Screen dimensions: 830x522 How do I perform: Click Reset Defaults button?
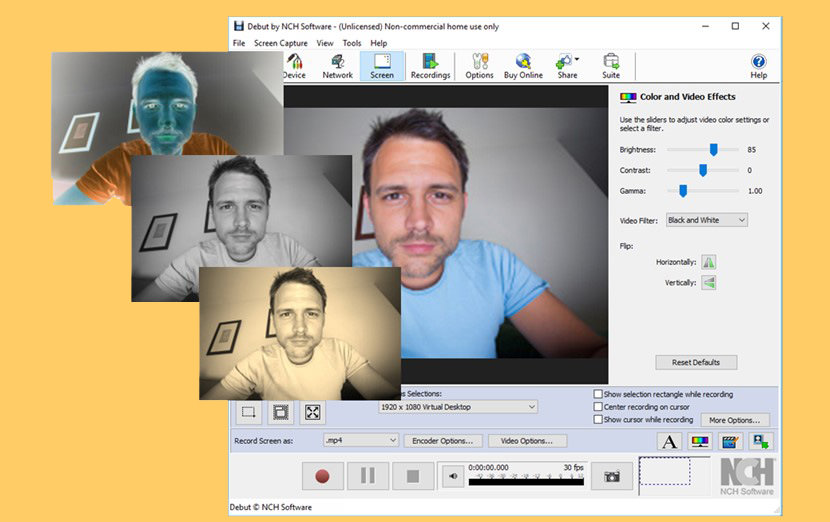[x=696, y=362]
